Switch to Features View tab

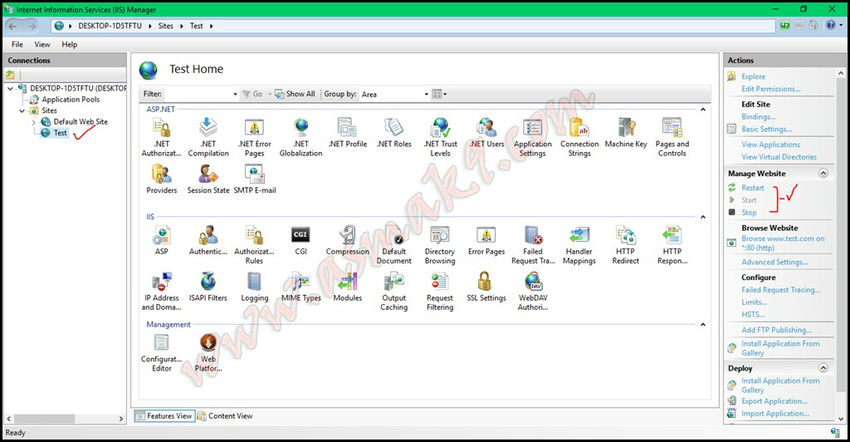(x=164, y=416)
